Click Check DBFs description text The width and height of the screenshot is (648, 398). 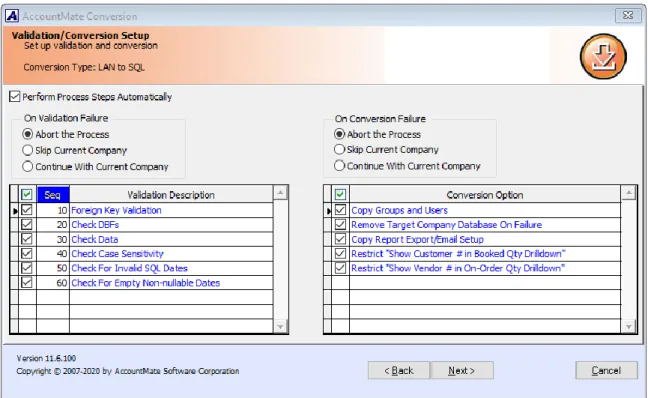[x=95, y=225]
